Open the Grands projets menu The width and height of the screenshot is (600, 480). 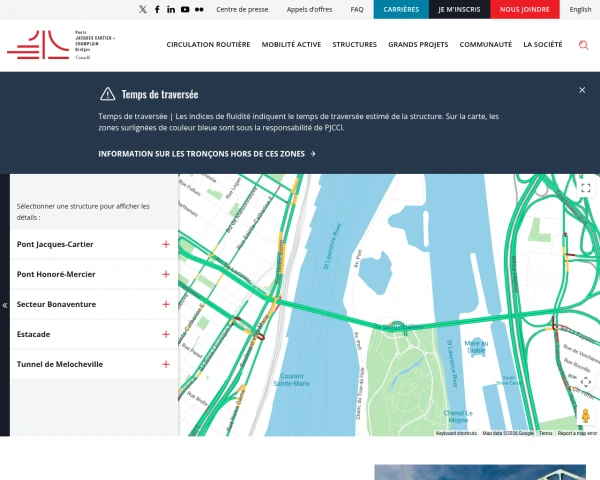(x=418, y=45)
